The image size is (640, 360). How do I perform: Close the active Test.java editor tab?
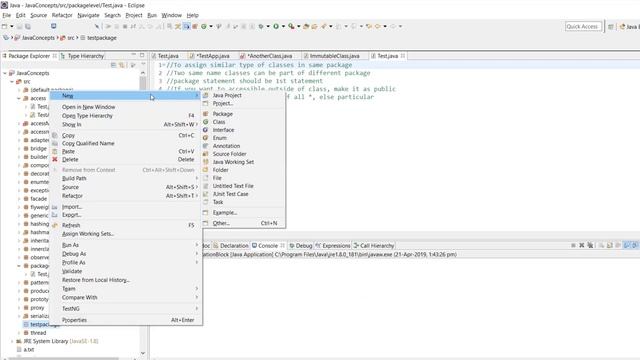pyautogui.click(x=402, y=56)
